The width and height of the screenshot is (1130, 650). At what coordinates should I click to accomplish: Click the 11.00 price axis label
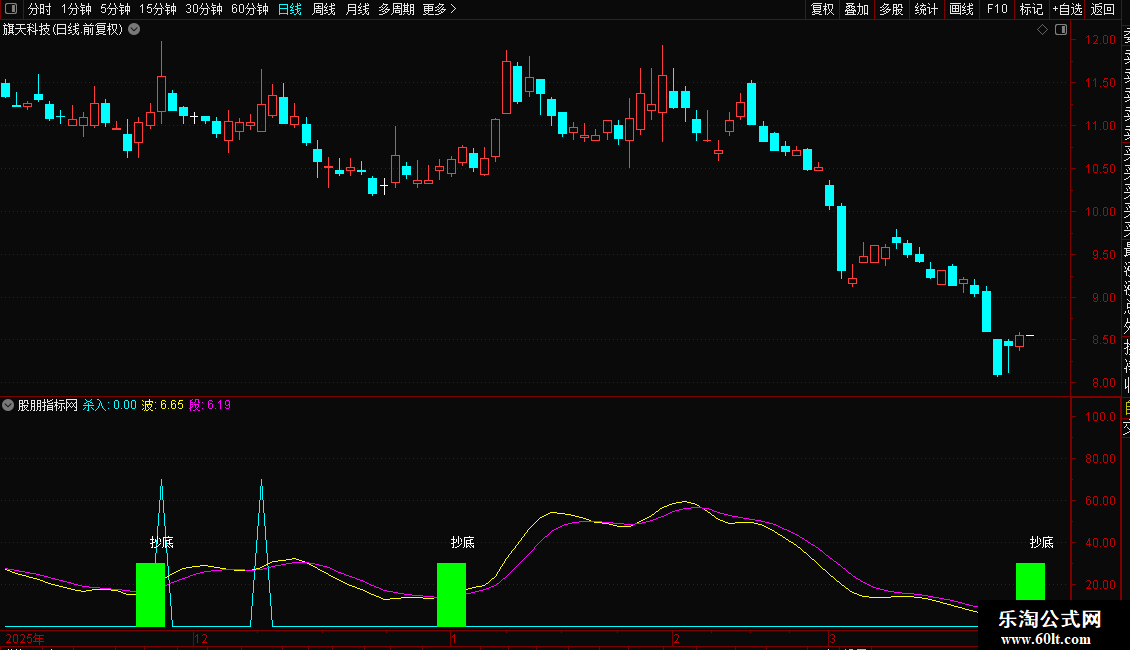tap(1100, 126)
